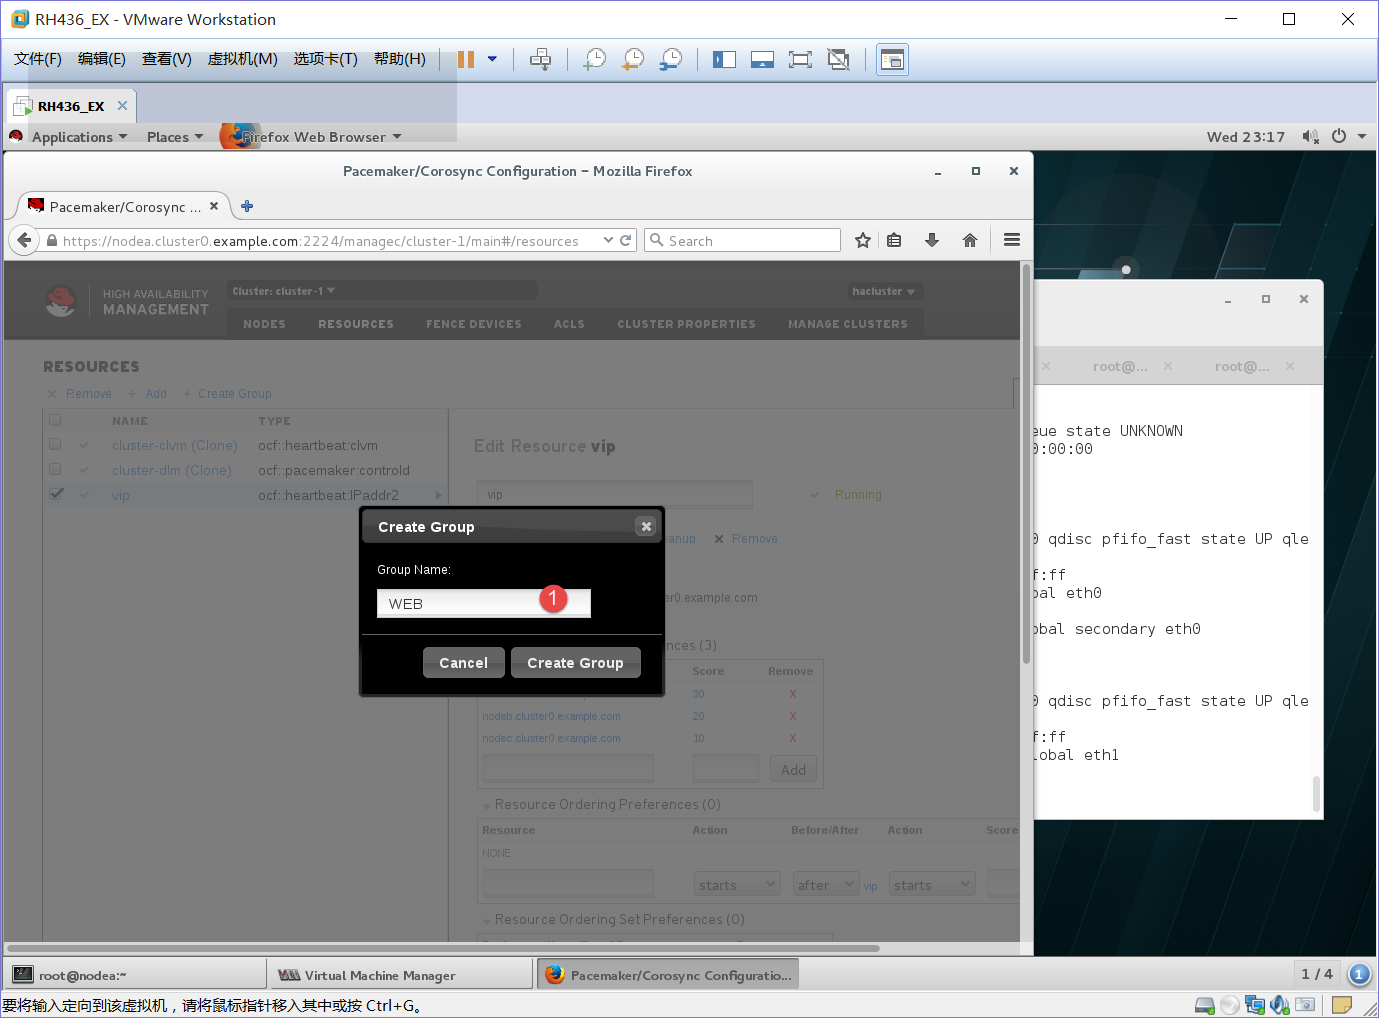The image size is (1379, 1018).
Task: Click the Cancel button in Create Group dialog
Action: 464,662
